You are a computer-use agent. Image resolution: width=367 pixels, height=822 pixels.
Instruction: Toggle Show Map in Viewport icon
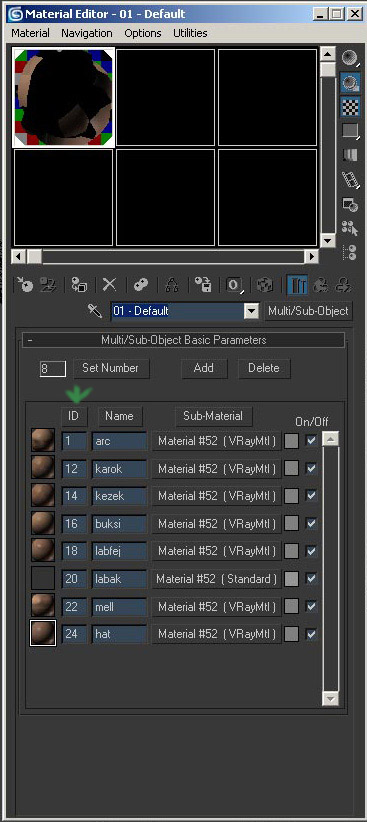(265, 285)
